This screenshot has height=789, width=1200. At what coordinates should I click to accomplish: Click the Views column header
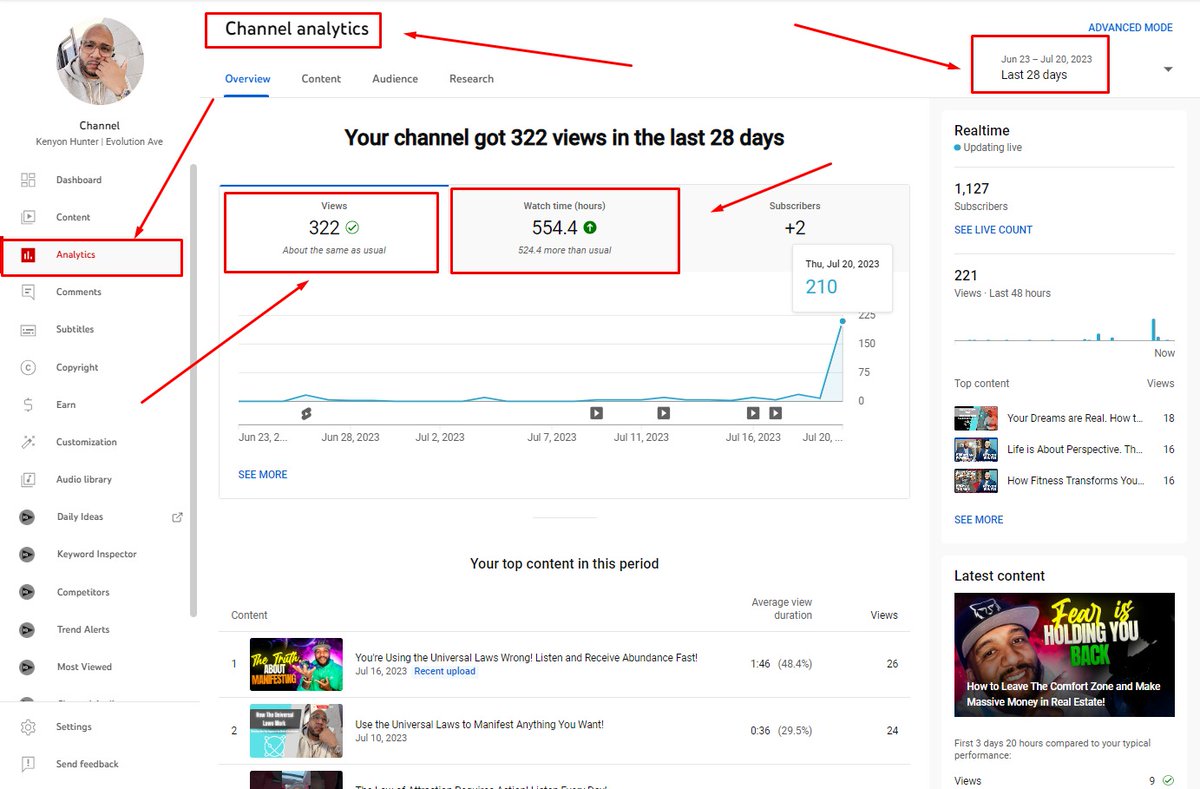884,615
